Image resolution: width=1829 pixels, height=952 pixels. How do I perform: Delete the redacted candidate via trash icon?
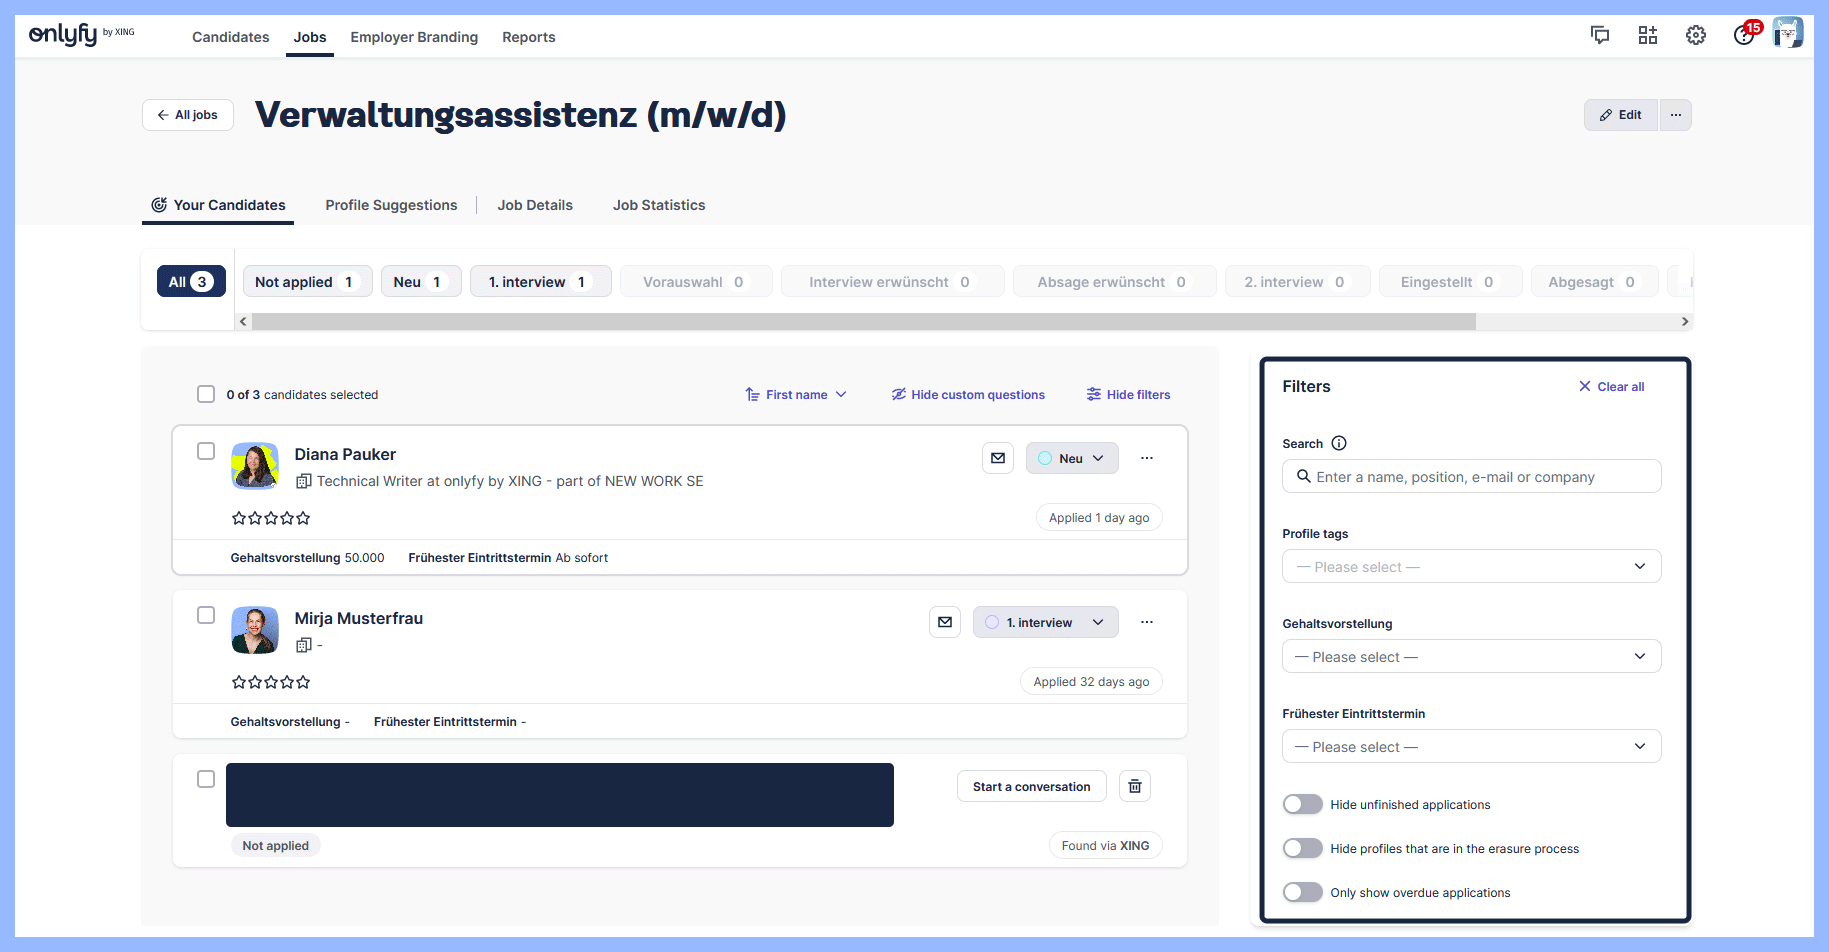pos(1134,786)
